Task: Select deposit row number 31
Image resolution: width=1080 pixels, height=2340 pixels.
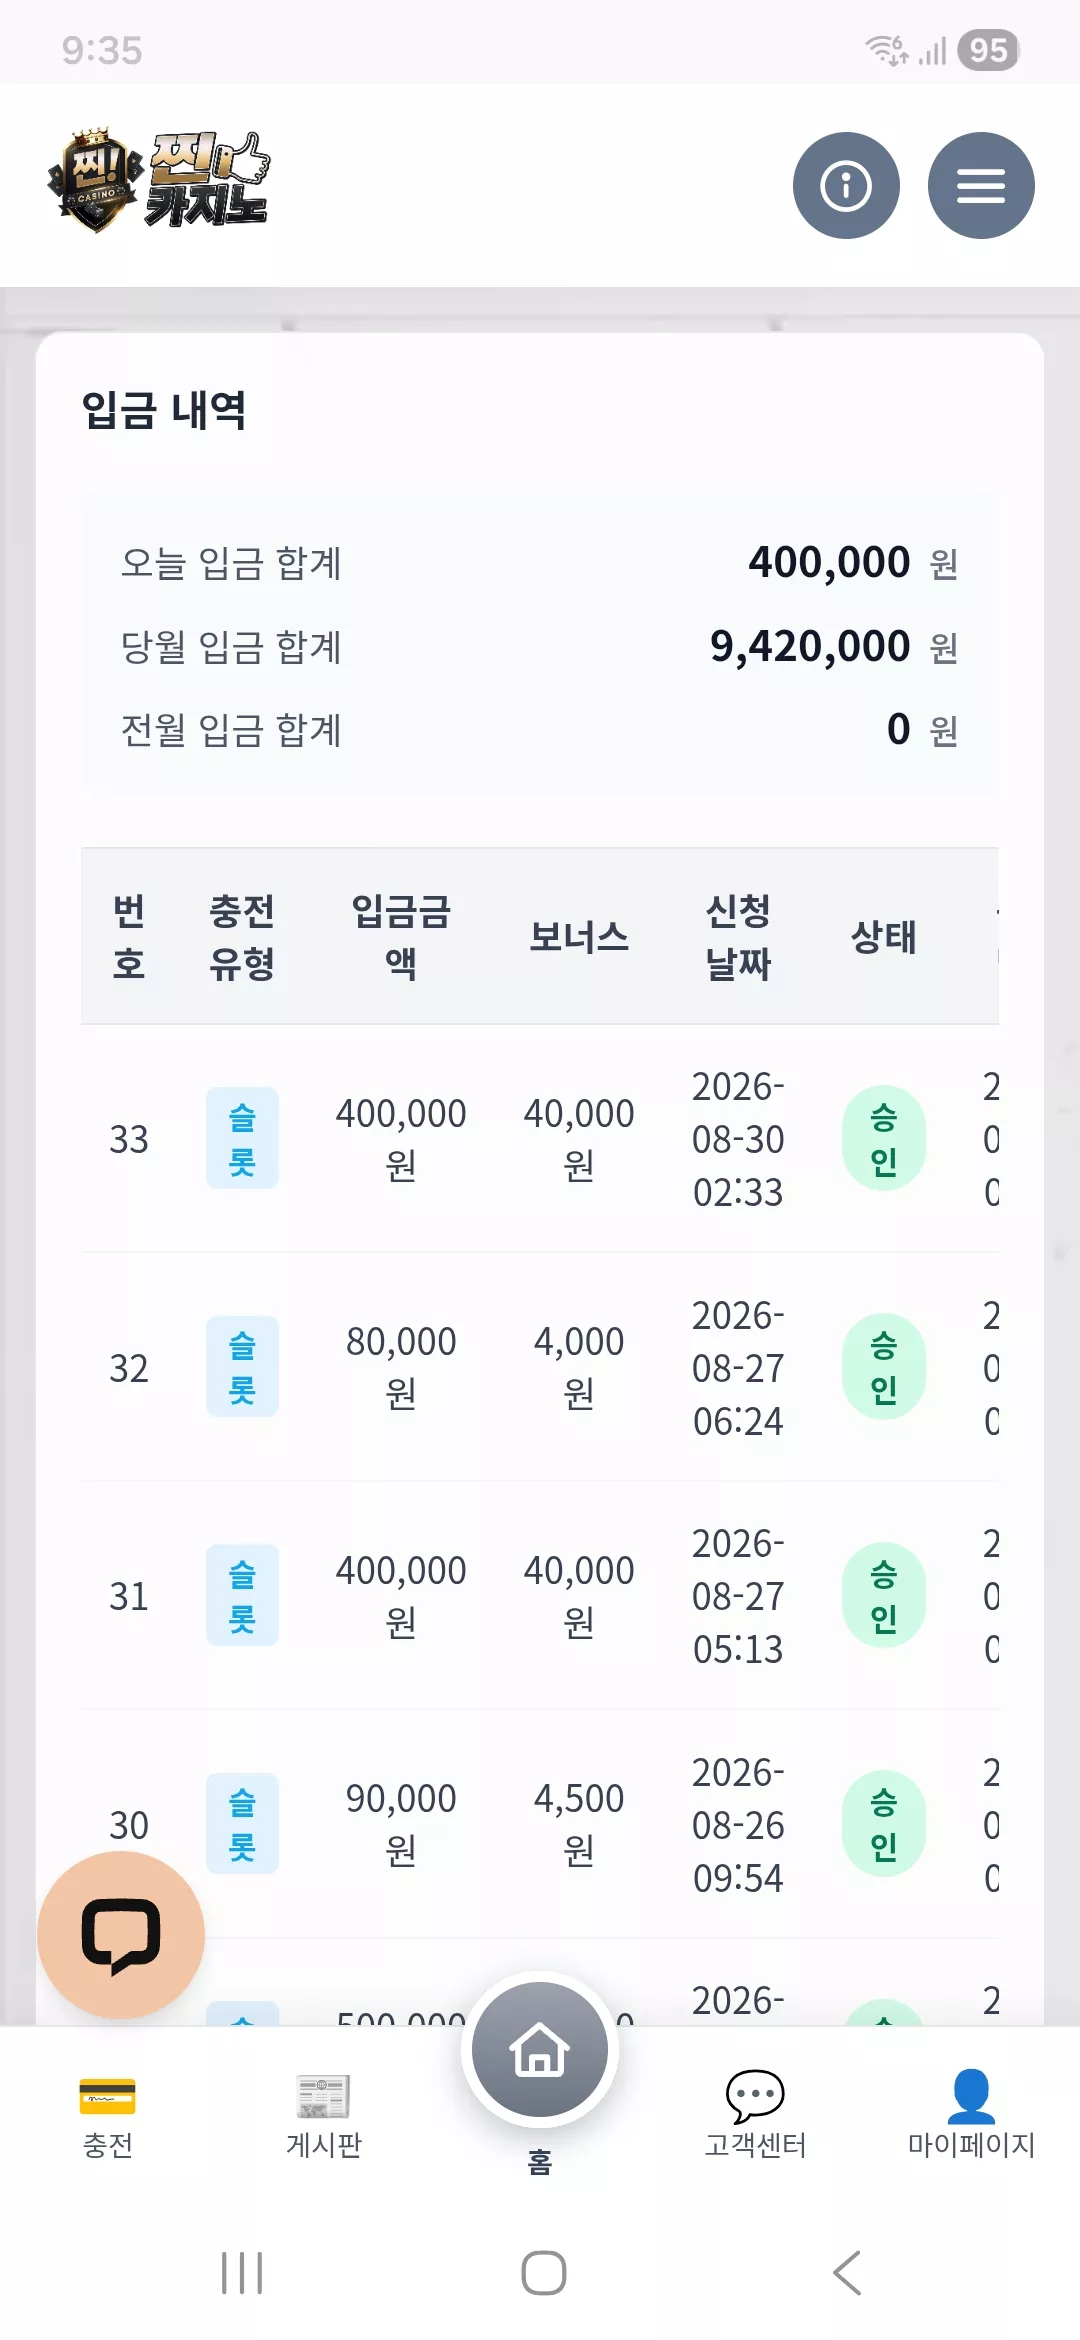Action: coord(540,1596)
